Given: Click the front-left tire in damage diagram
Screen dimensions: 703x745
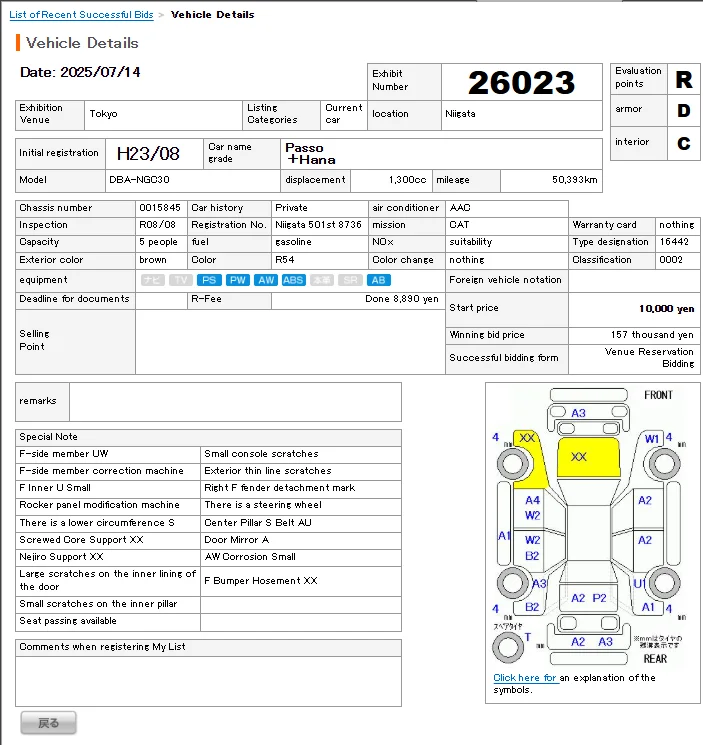Looking at the screenshot, I should click(x=513, y=464).
